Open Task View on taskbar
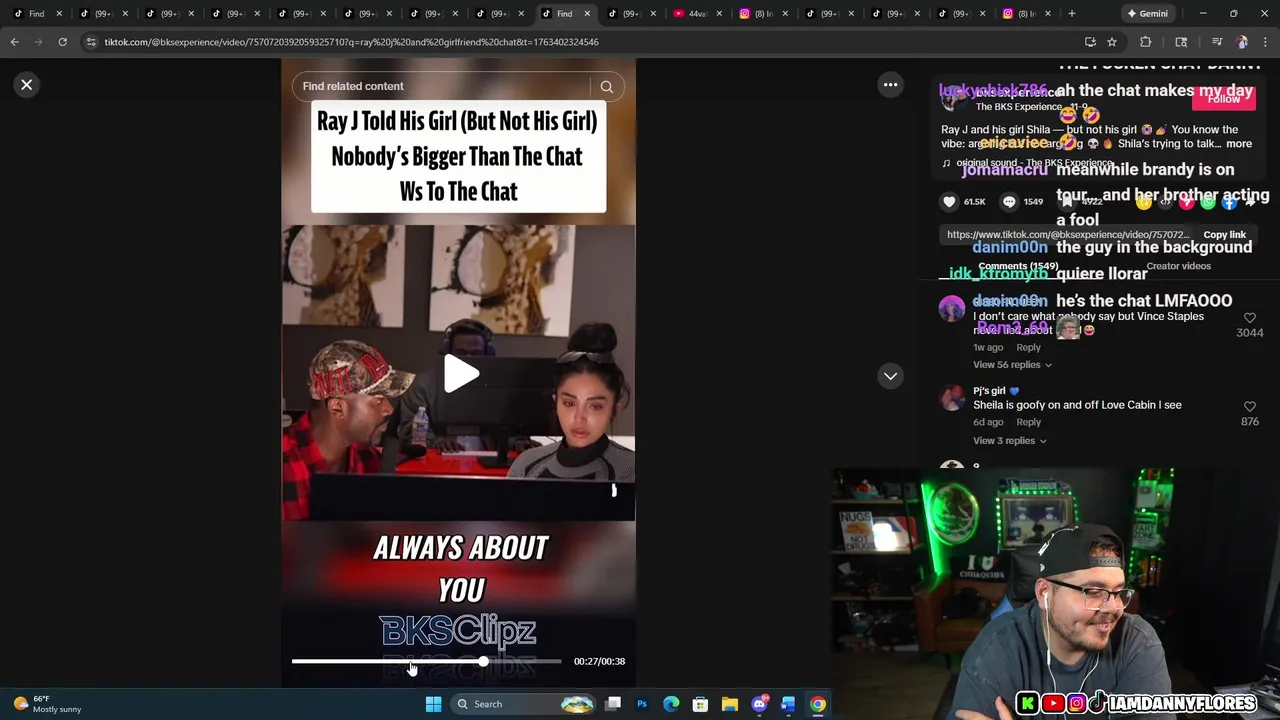The width and height of the screenshot is (1280, 720). [613, 704]
